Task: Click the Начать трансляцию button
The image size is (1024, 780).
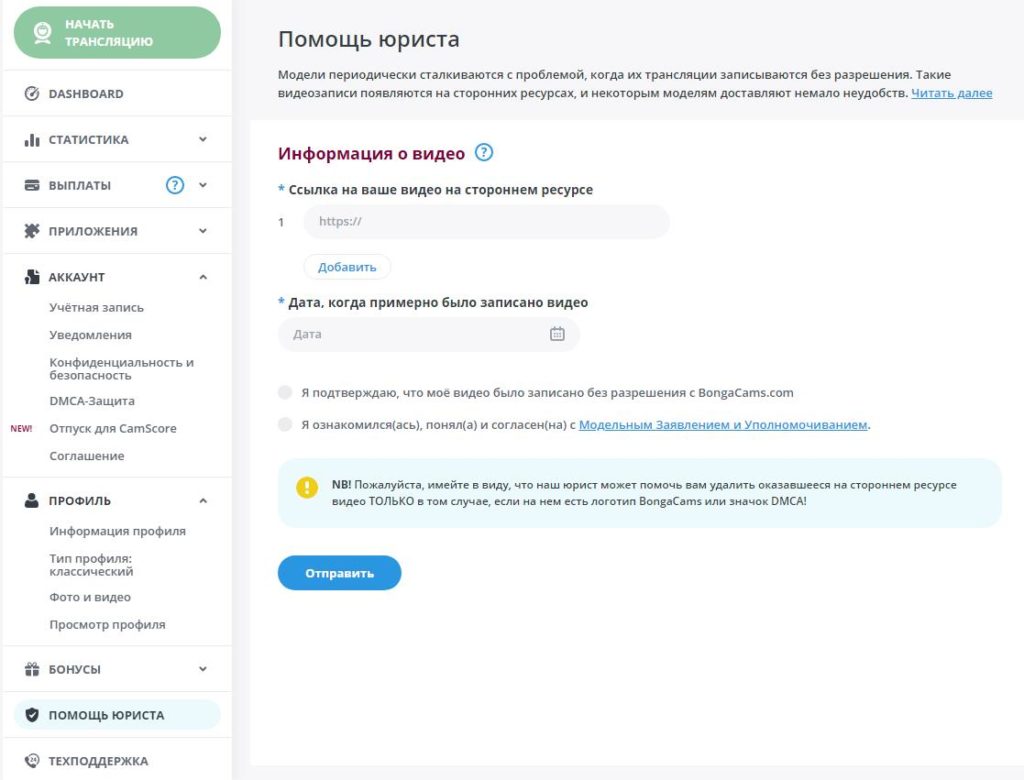Action: pos(118,33)
